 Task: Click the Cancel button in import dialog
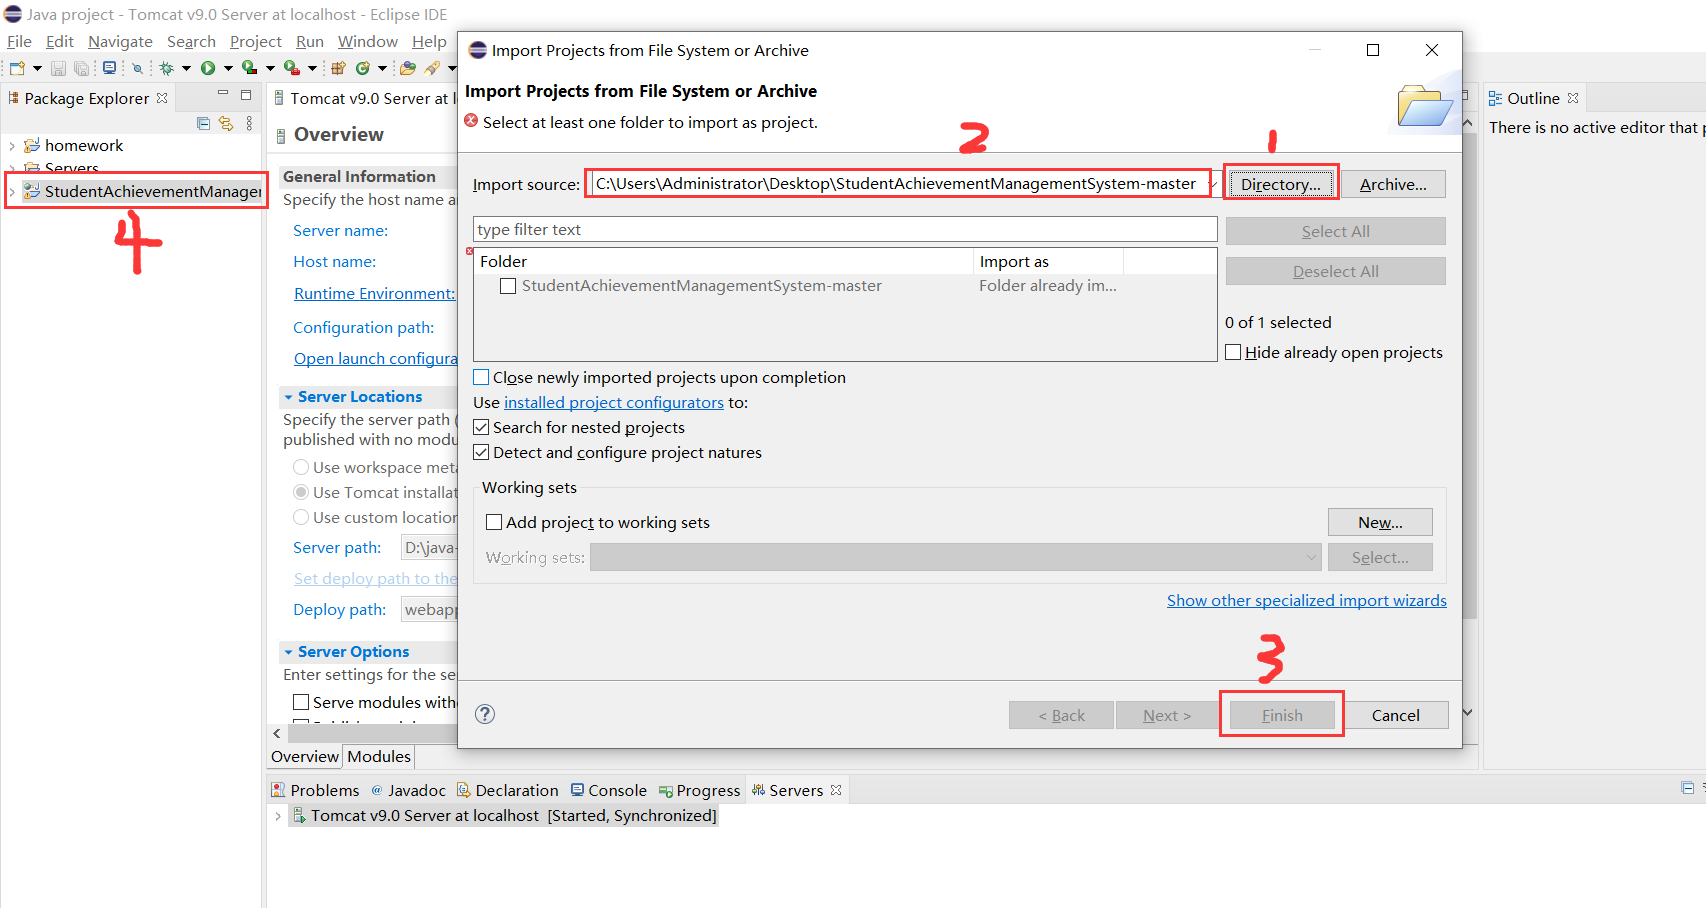(1395, 715)
